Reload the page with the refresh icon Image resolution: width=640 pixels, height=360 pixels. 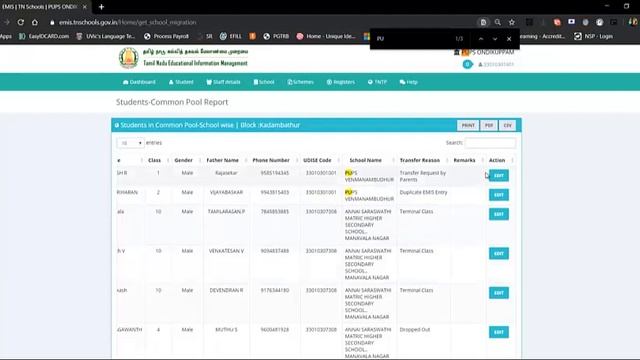(20, 22)
